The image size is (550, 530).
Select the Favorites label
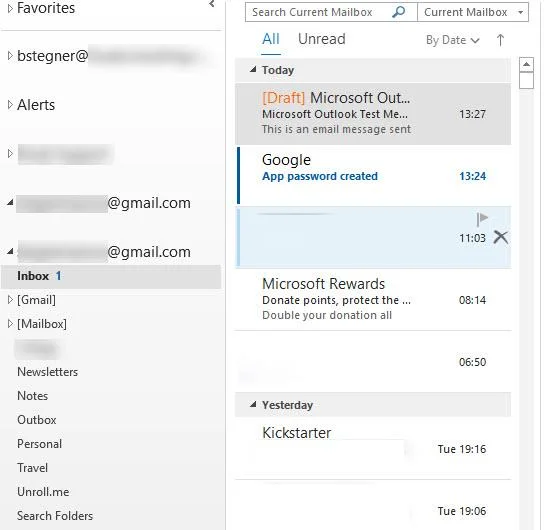46,8
